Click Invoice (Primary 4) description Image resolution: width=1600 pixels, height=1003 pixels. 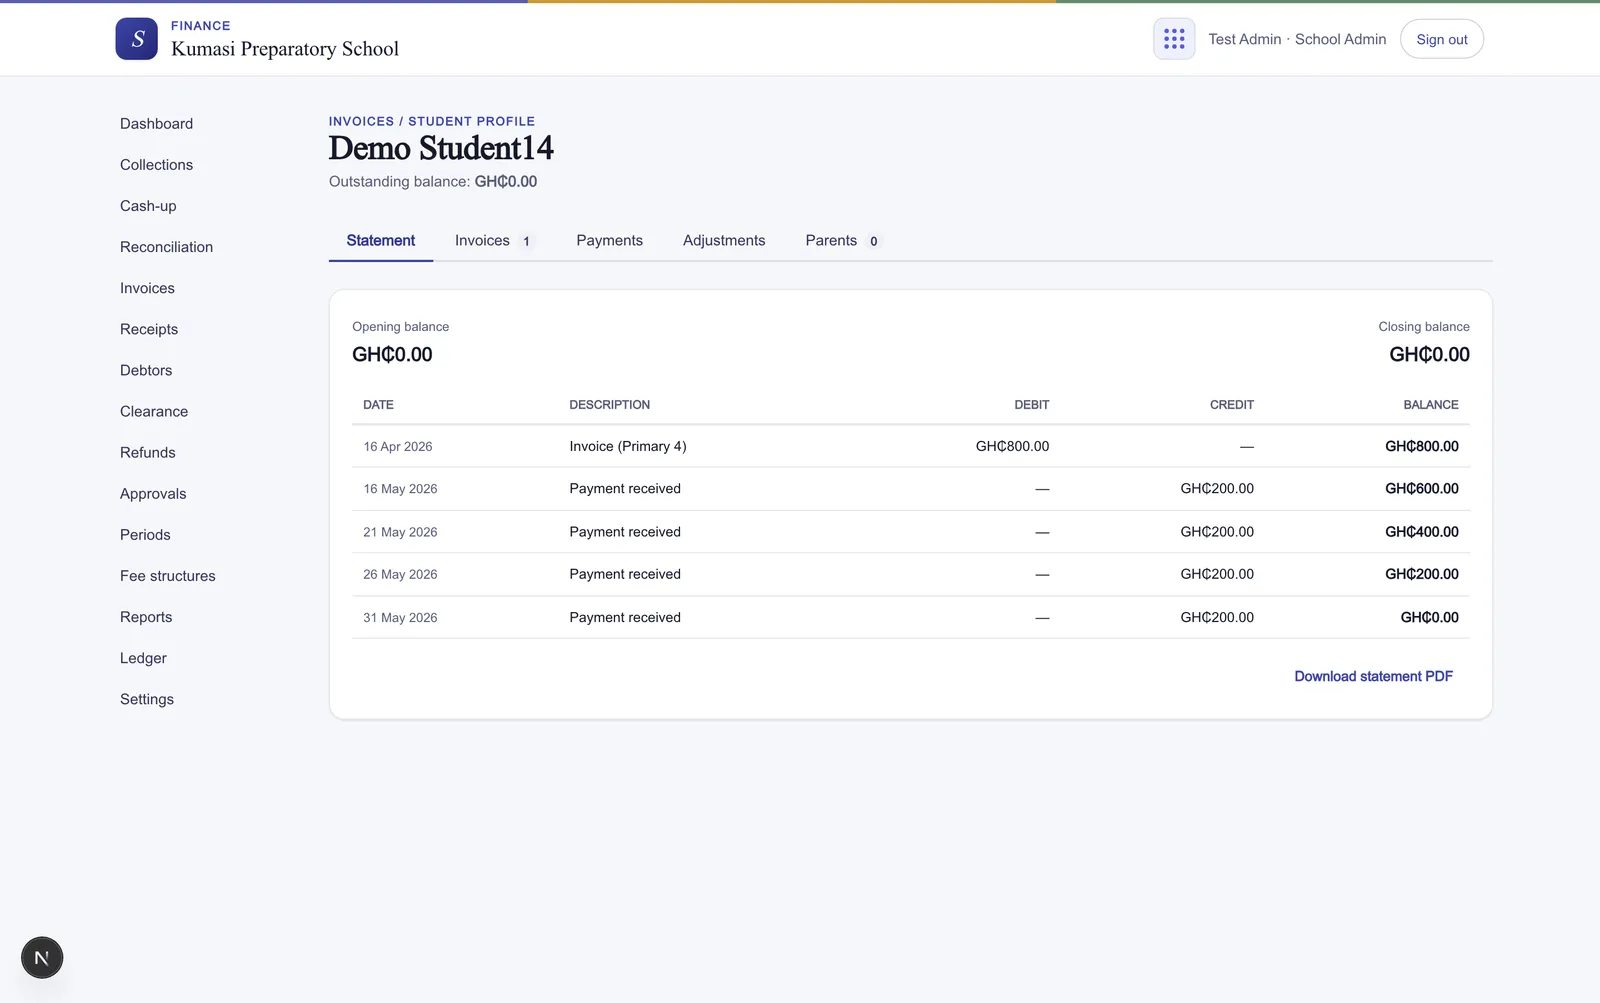[x=628, y=446]
